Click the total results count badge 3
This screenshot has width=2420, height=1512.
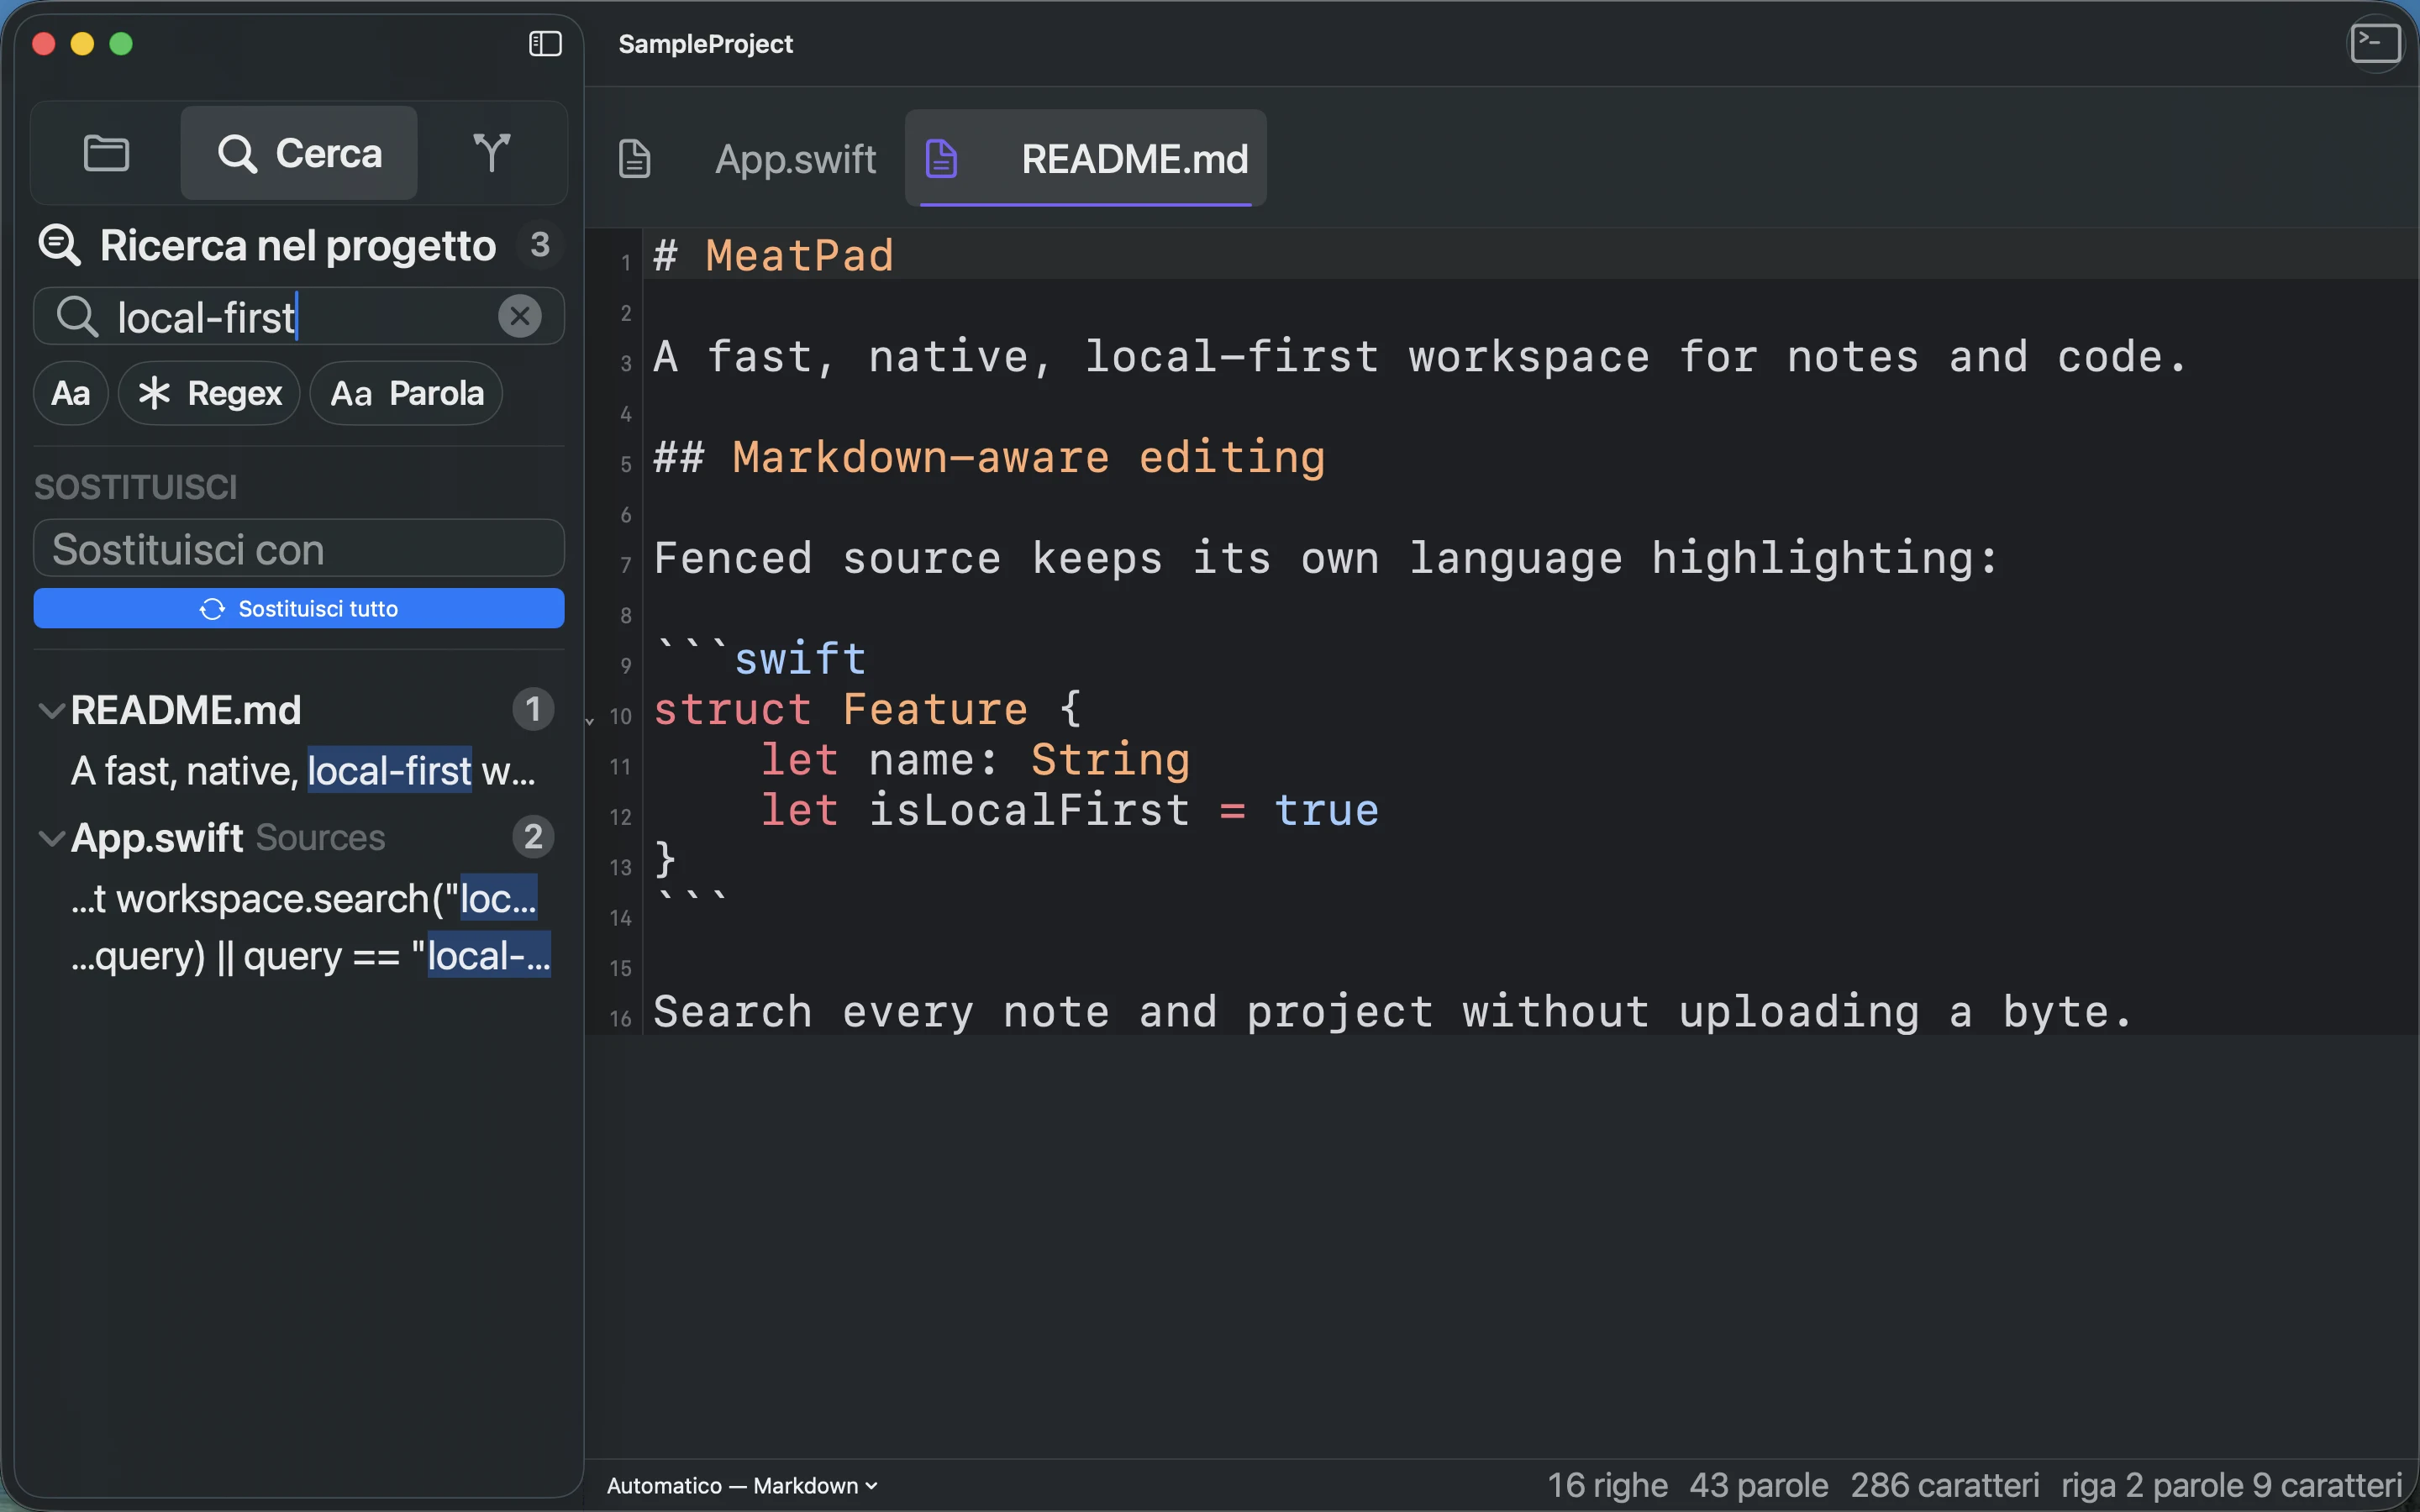(x=540, y=245)
